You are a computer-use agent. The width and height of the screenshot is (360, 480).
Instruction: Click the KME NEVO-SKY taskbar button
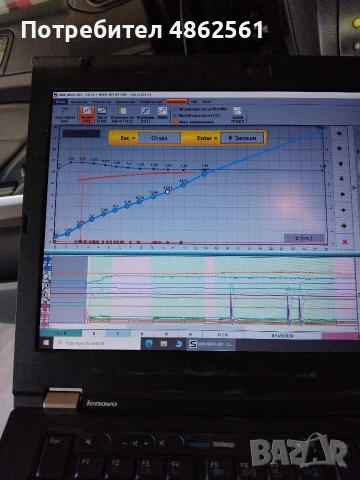(211, 344)
